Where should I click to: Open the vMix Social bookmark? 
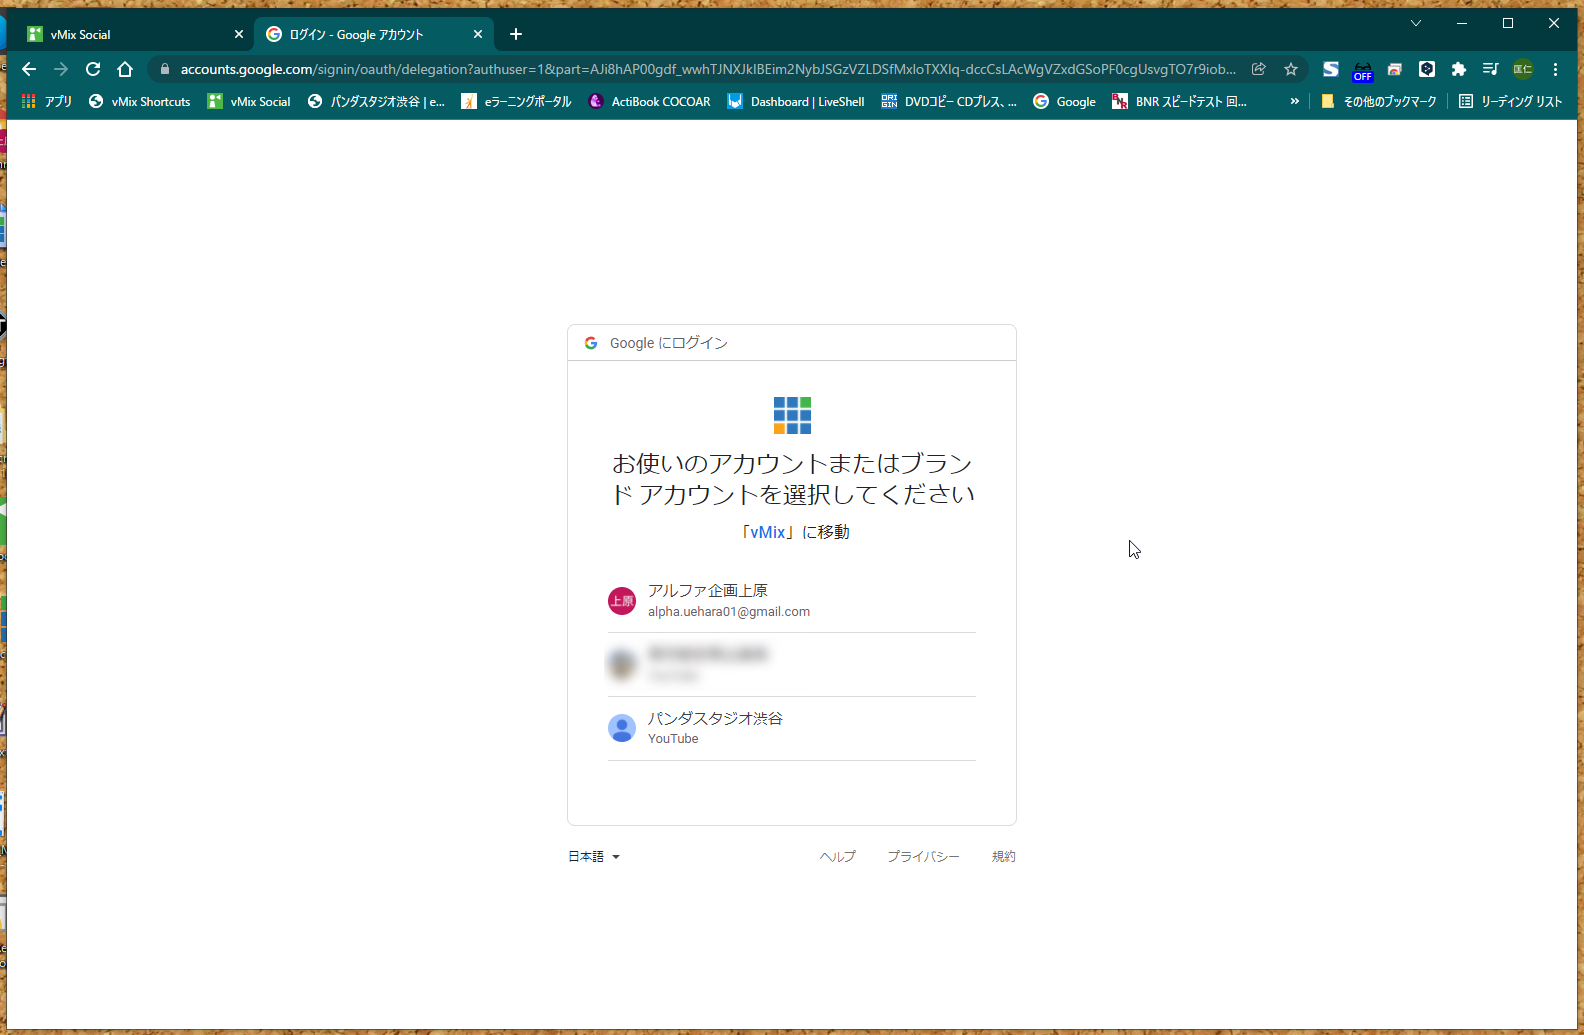[x=249, y=101]
